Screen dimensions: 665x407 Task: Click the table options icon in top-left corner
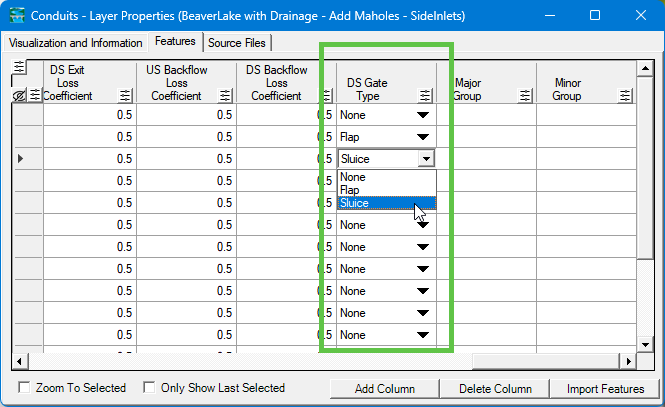click(20, 68)
